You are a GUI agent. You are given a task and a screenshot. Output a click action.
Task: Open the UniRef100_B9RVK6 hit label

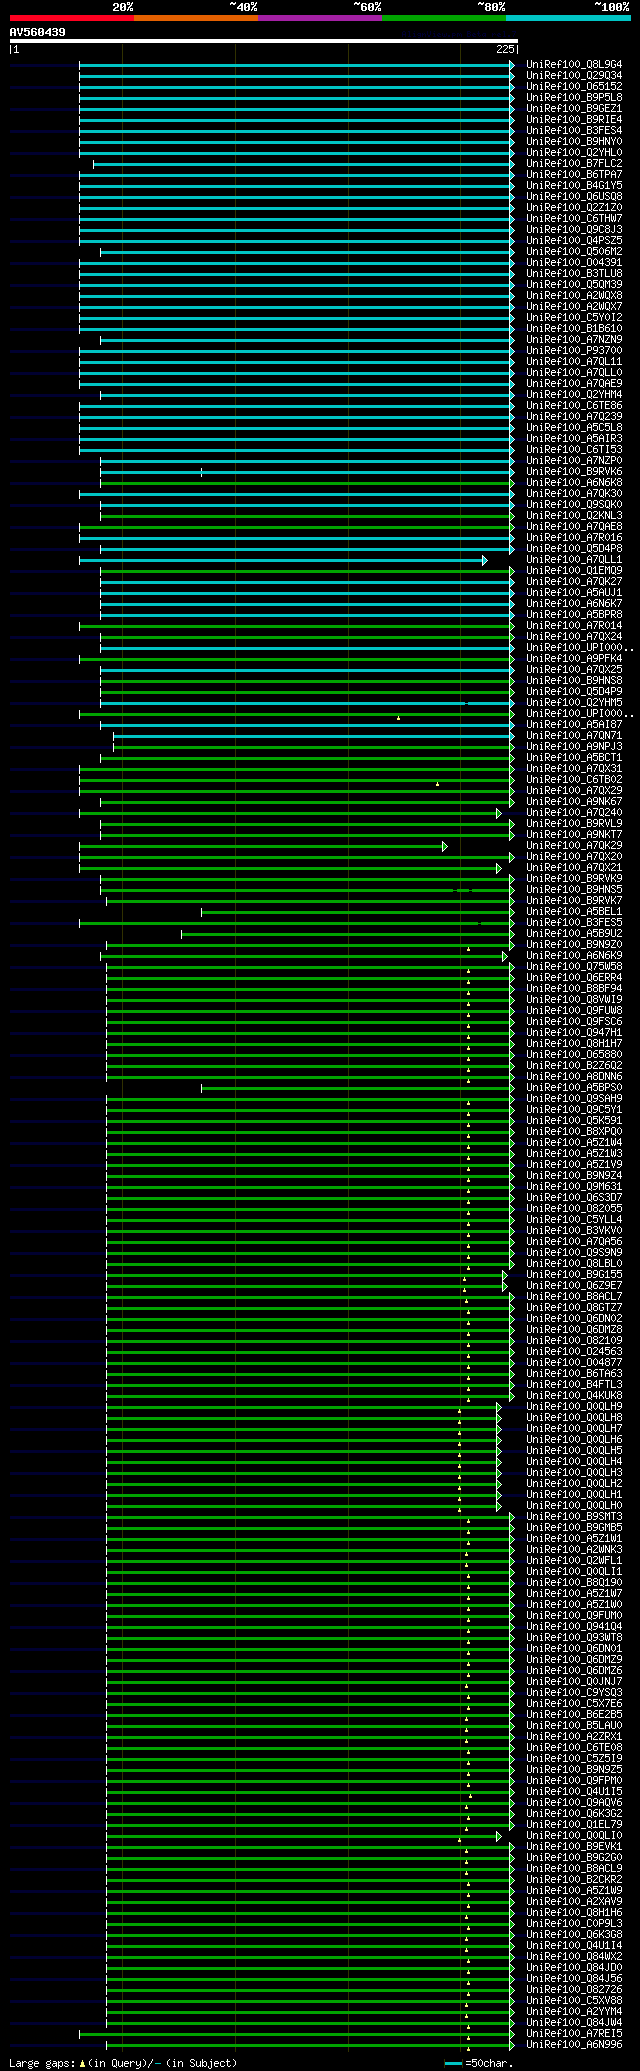pyautogui.click(x=574, y=472)
